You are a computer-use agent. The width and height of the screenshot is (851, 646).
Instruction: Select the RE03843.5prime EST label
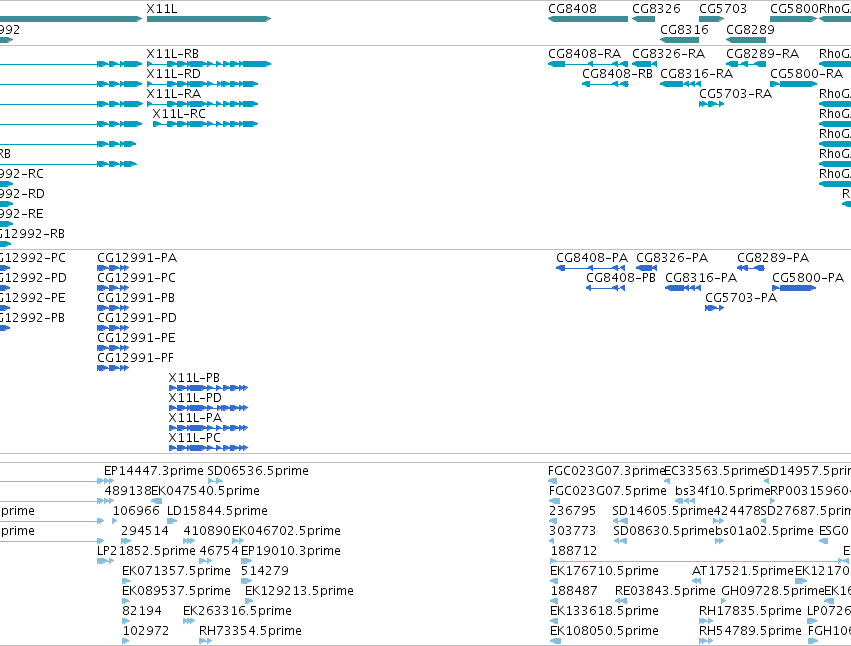click(665, 592)
